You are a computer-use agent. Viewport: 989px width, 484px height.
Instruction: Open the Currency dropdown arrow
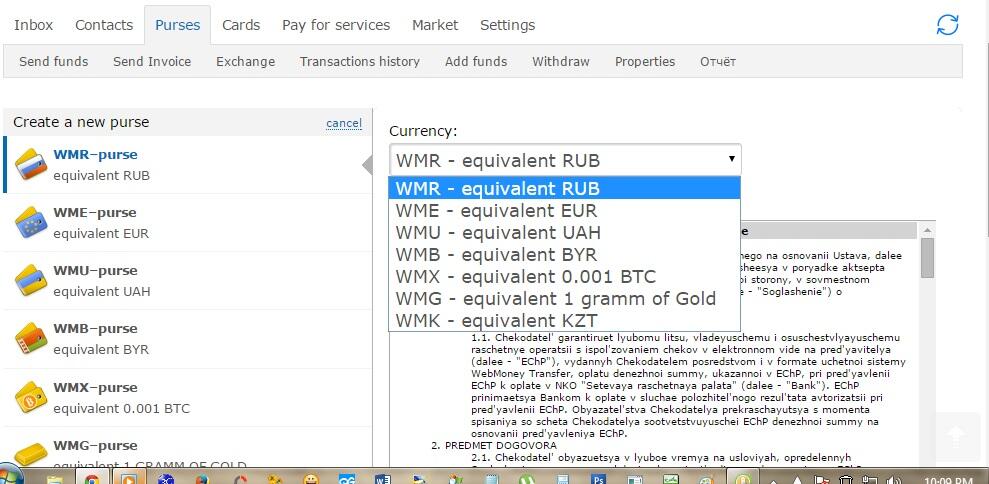(731, 159)
